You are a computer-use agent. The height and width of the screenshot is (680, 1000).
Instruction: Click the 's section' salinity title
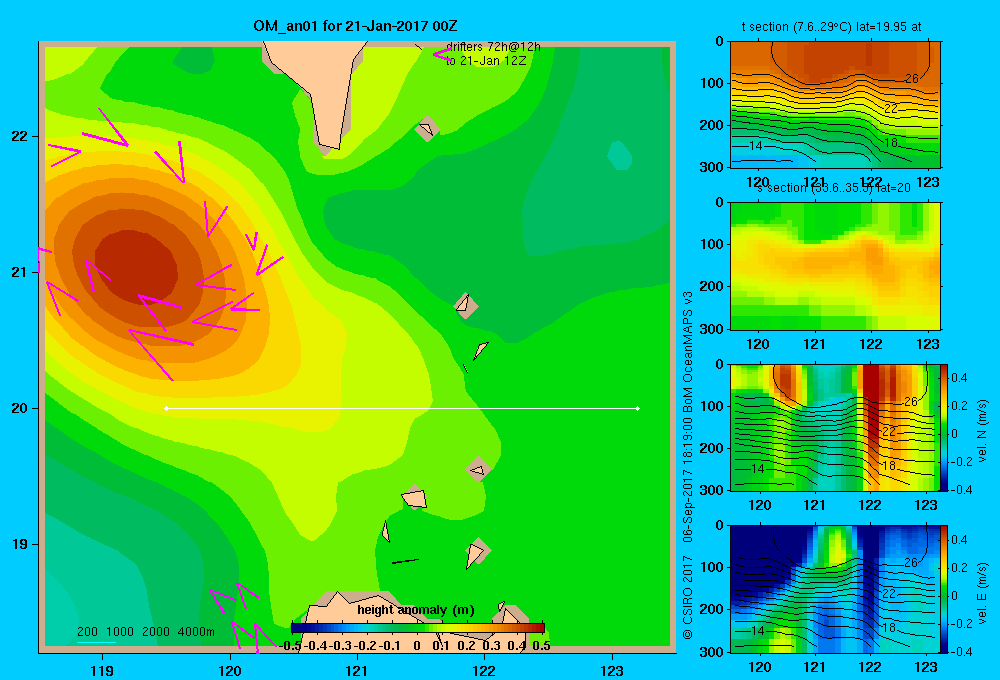833,188
